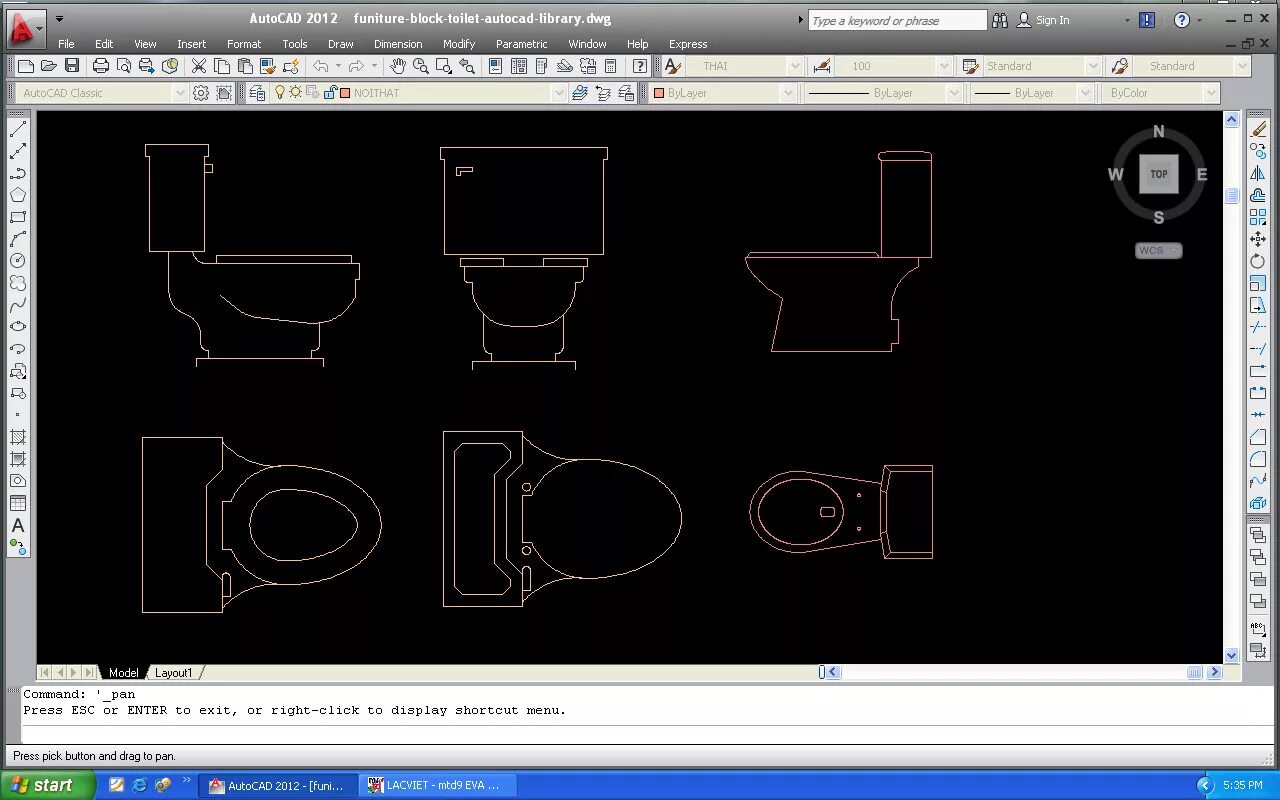The width and height of the screenshot is (1280, 800).
Task: Select the Rotate modify tool
Action: click(1258, 261)
